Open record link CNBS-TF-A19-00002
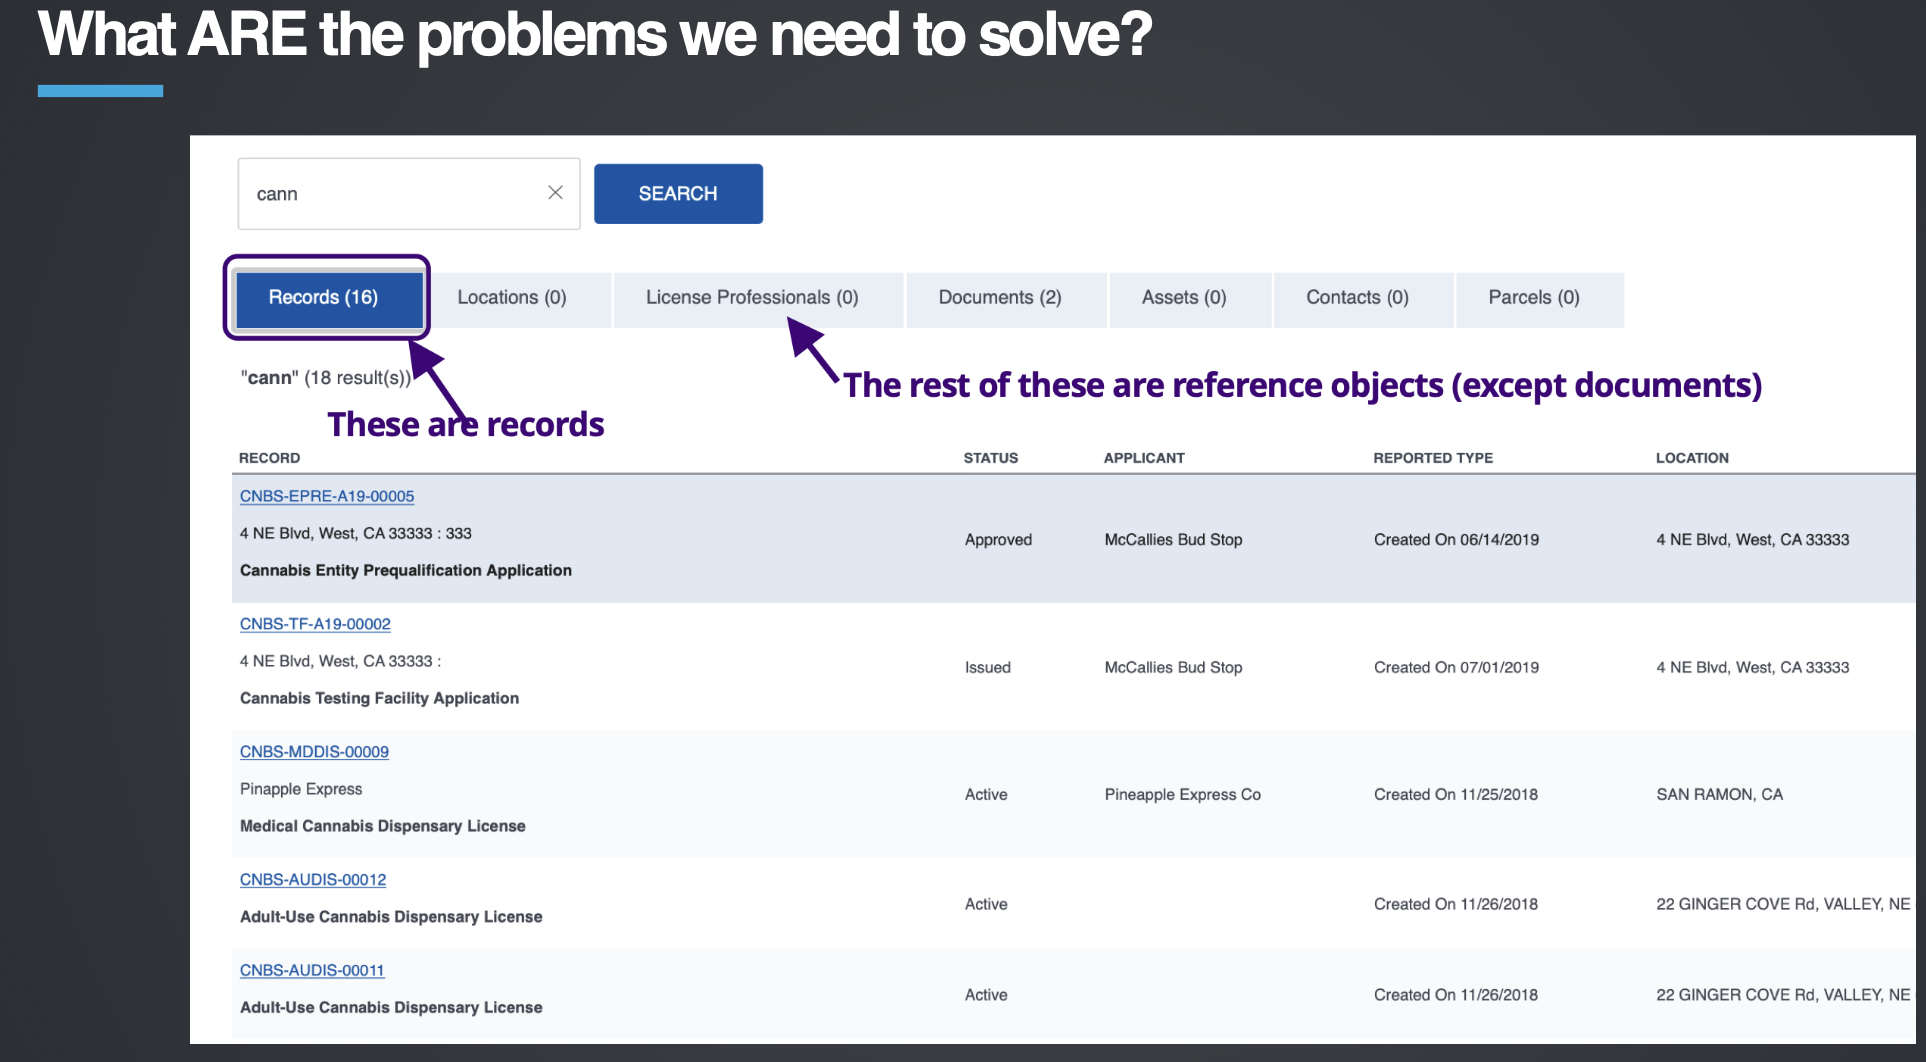Image resolution: width=1926 pixels, height=1062 pixels. click(315, 624)
